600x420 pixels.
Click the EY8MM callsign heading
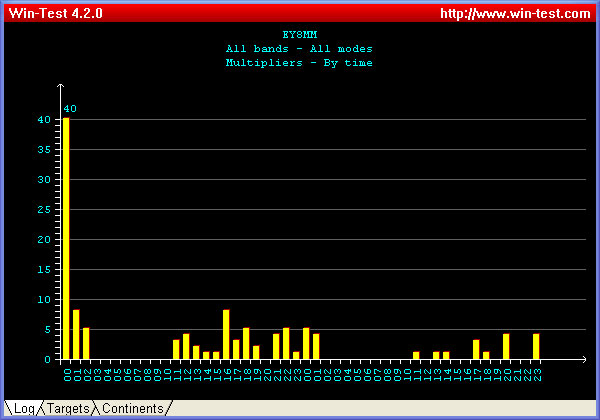300,35
